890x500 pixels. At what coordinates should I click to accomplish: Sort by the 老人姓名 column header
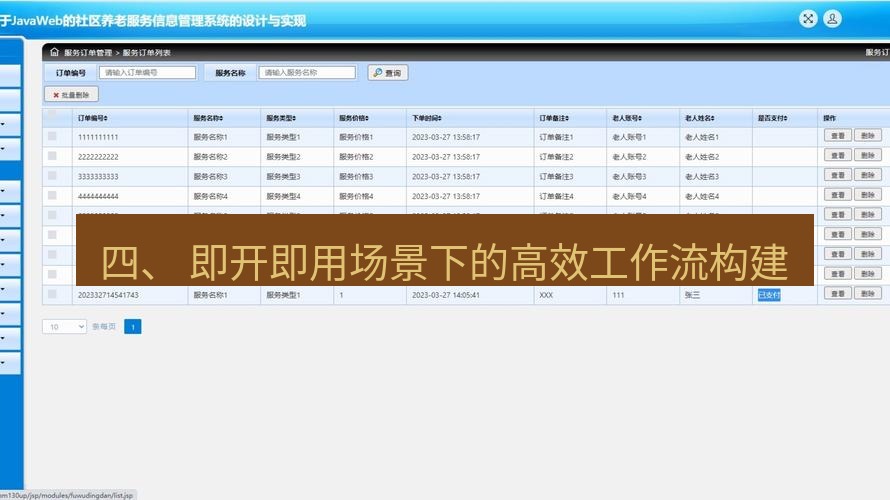pyautogui.click(x=699, y=118)
